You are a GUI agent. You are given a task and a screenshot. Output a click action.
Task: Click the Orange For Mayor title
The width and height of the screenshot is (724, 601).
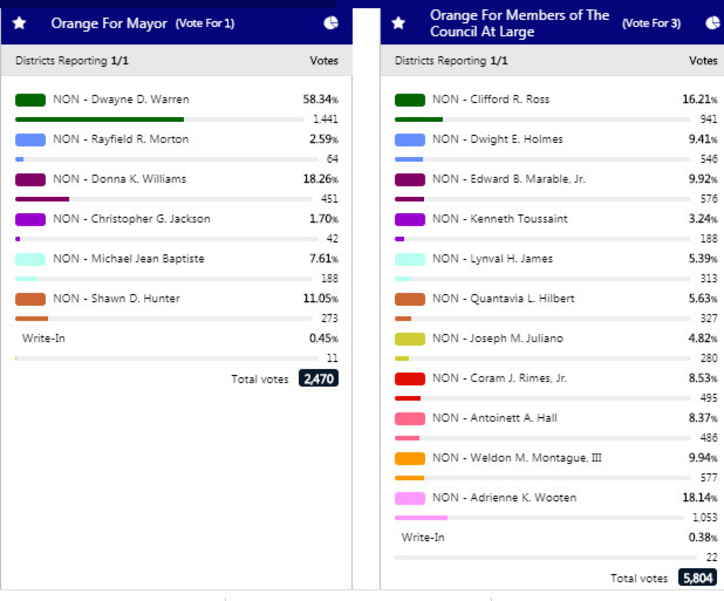point(109,23)
